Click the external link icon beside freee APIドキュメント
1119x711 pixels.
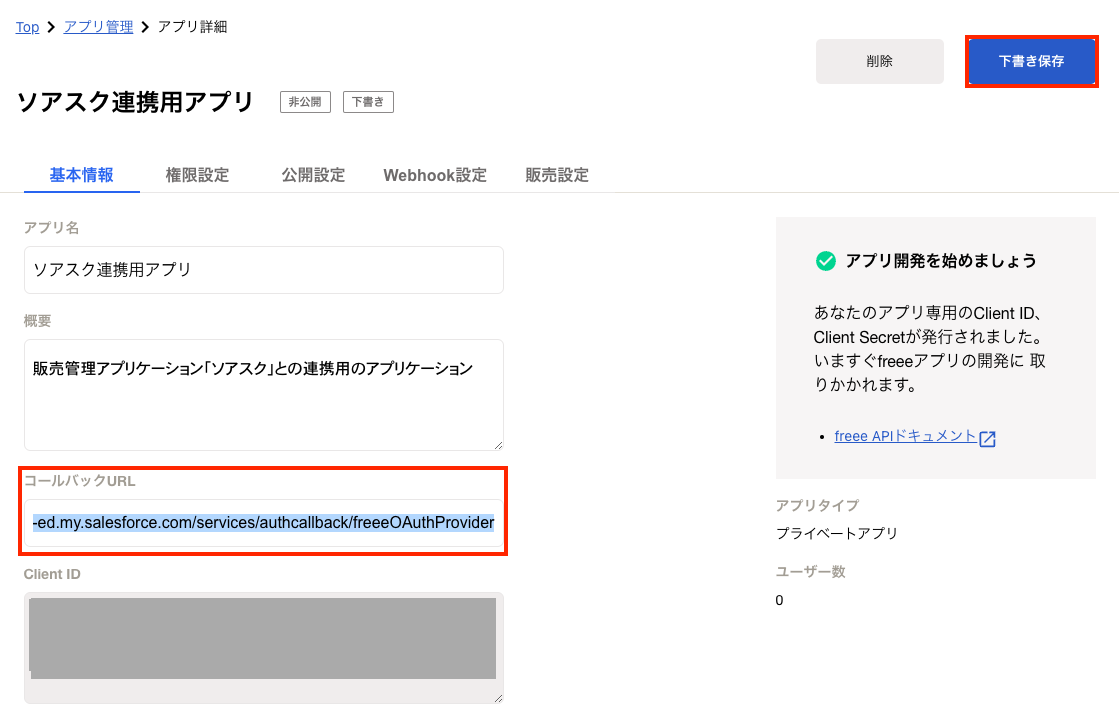987,438
